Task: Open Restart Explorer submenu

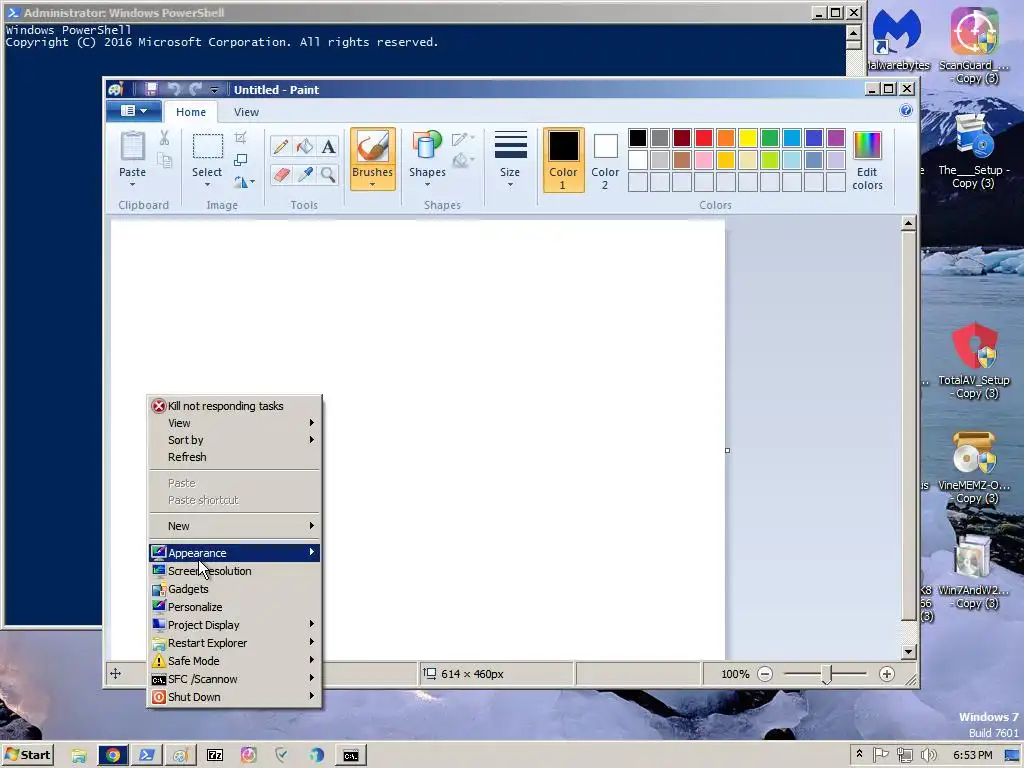Action: (x=234, y=643)
